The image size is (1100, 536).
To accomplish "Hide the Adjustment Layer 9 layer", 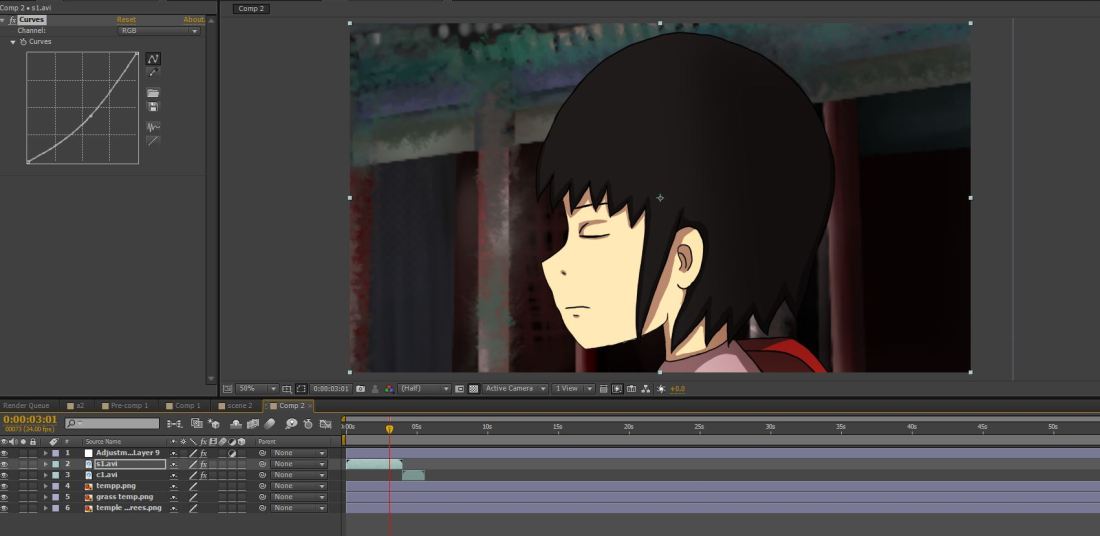I will click(4, 453).
